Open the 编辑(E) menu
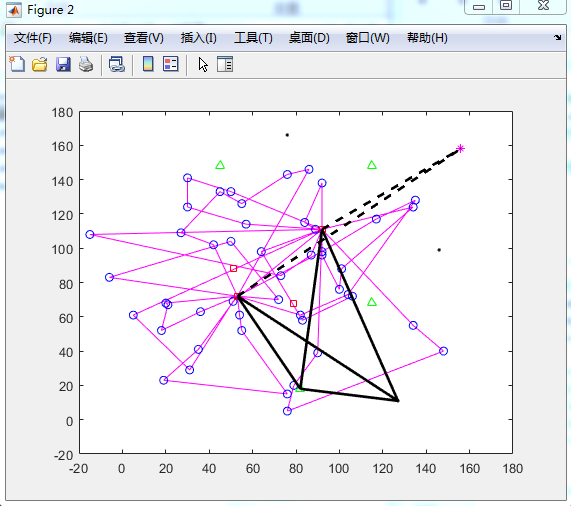The width and height of the screenshot is (571, 506). 88,37
